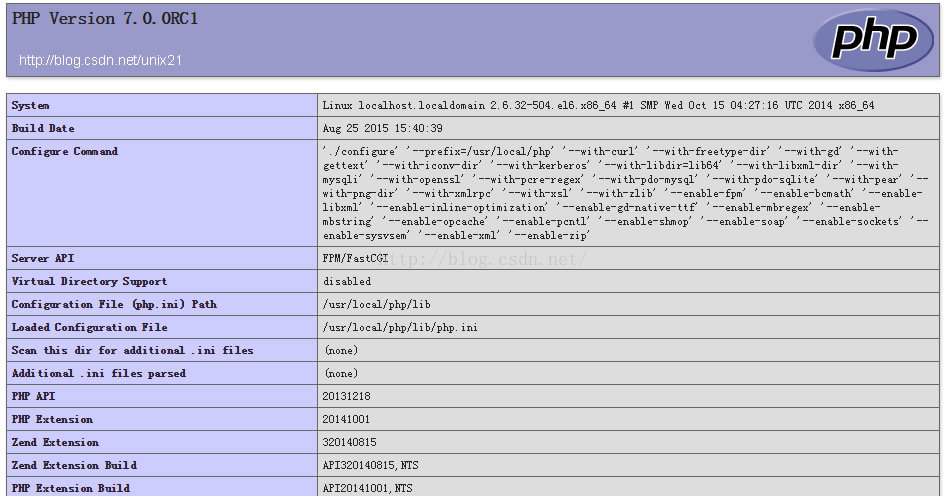Image resolution: width=947 pixels, height=496 pixels.
Task: Click the 'Aug 25 2015 15:40:39' value
Action: coord(382,128)
